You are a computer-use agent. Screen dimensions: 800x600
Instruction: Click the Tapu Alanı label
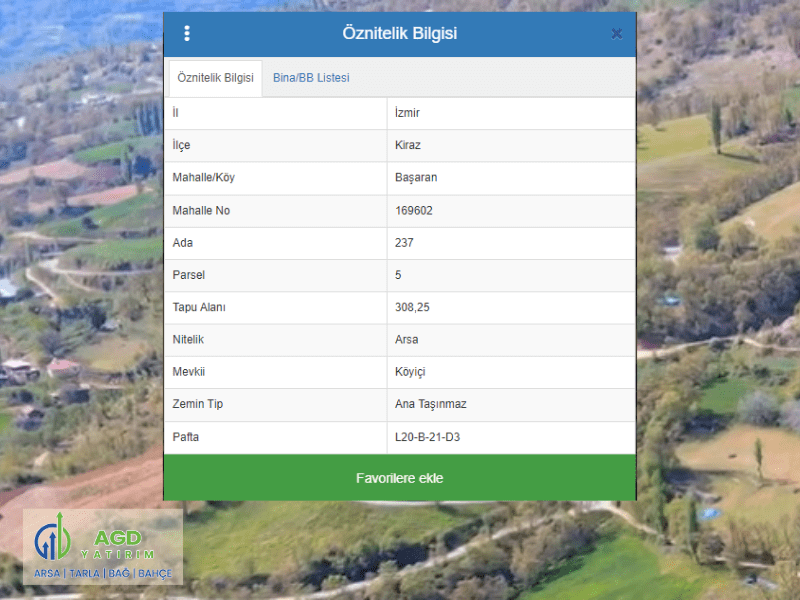coord(199,307)
